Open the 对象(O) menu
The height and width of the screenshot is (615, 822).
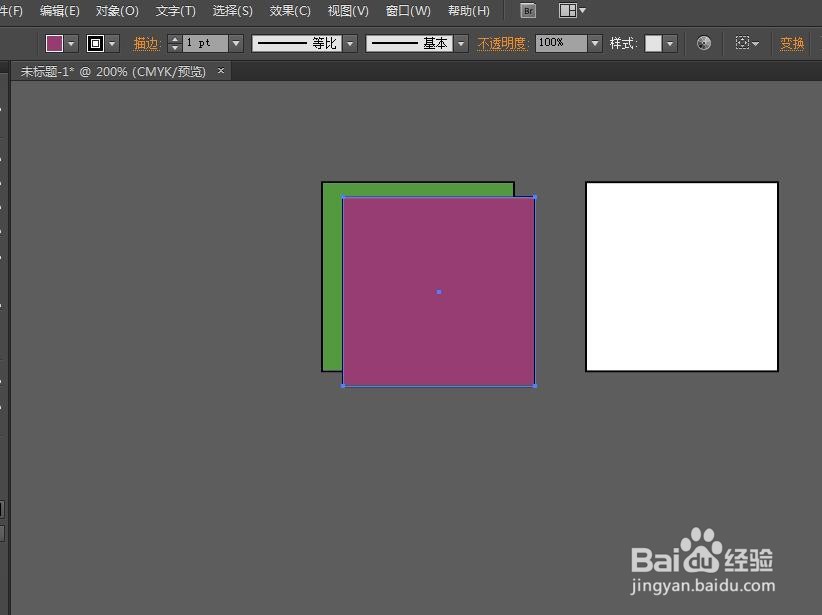117,10
